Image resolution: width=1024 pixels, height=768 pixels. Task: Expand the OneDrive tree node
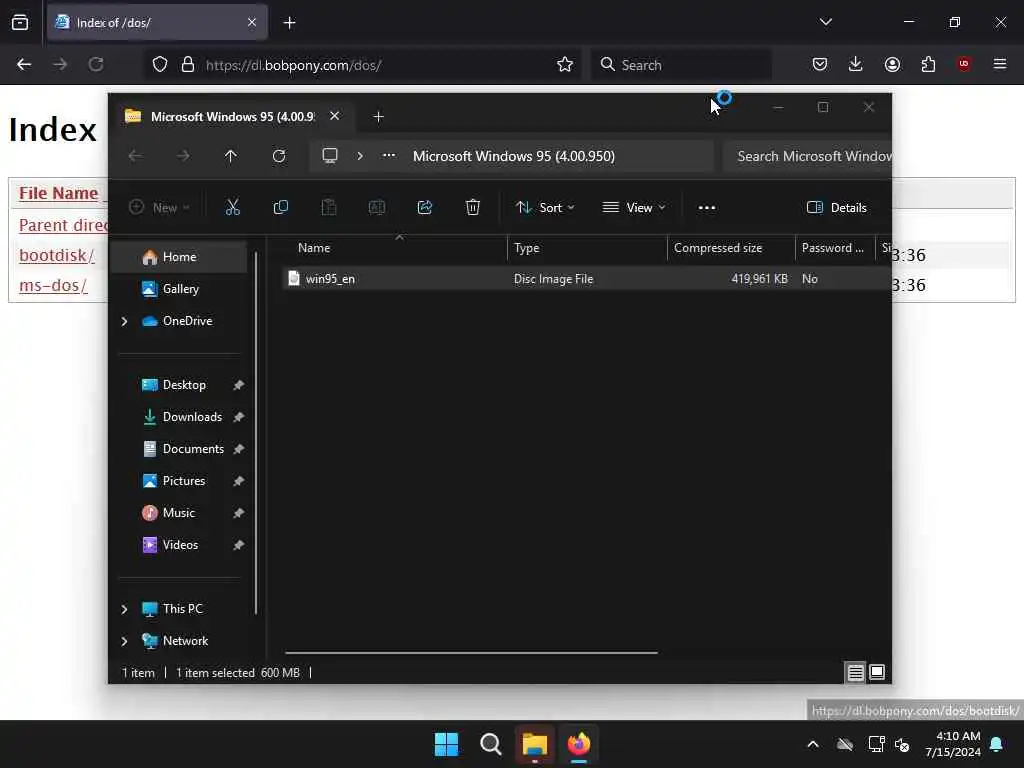pos(125,321)
